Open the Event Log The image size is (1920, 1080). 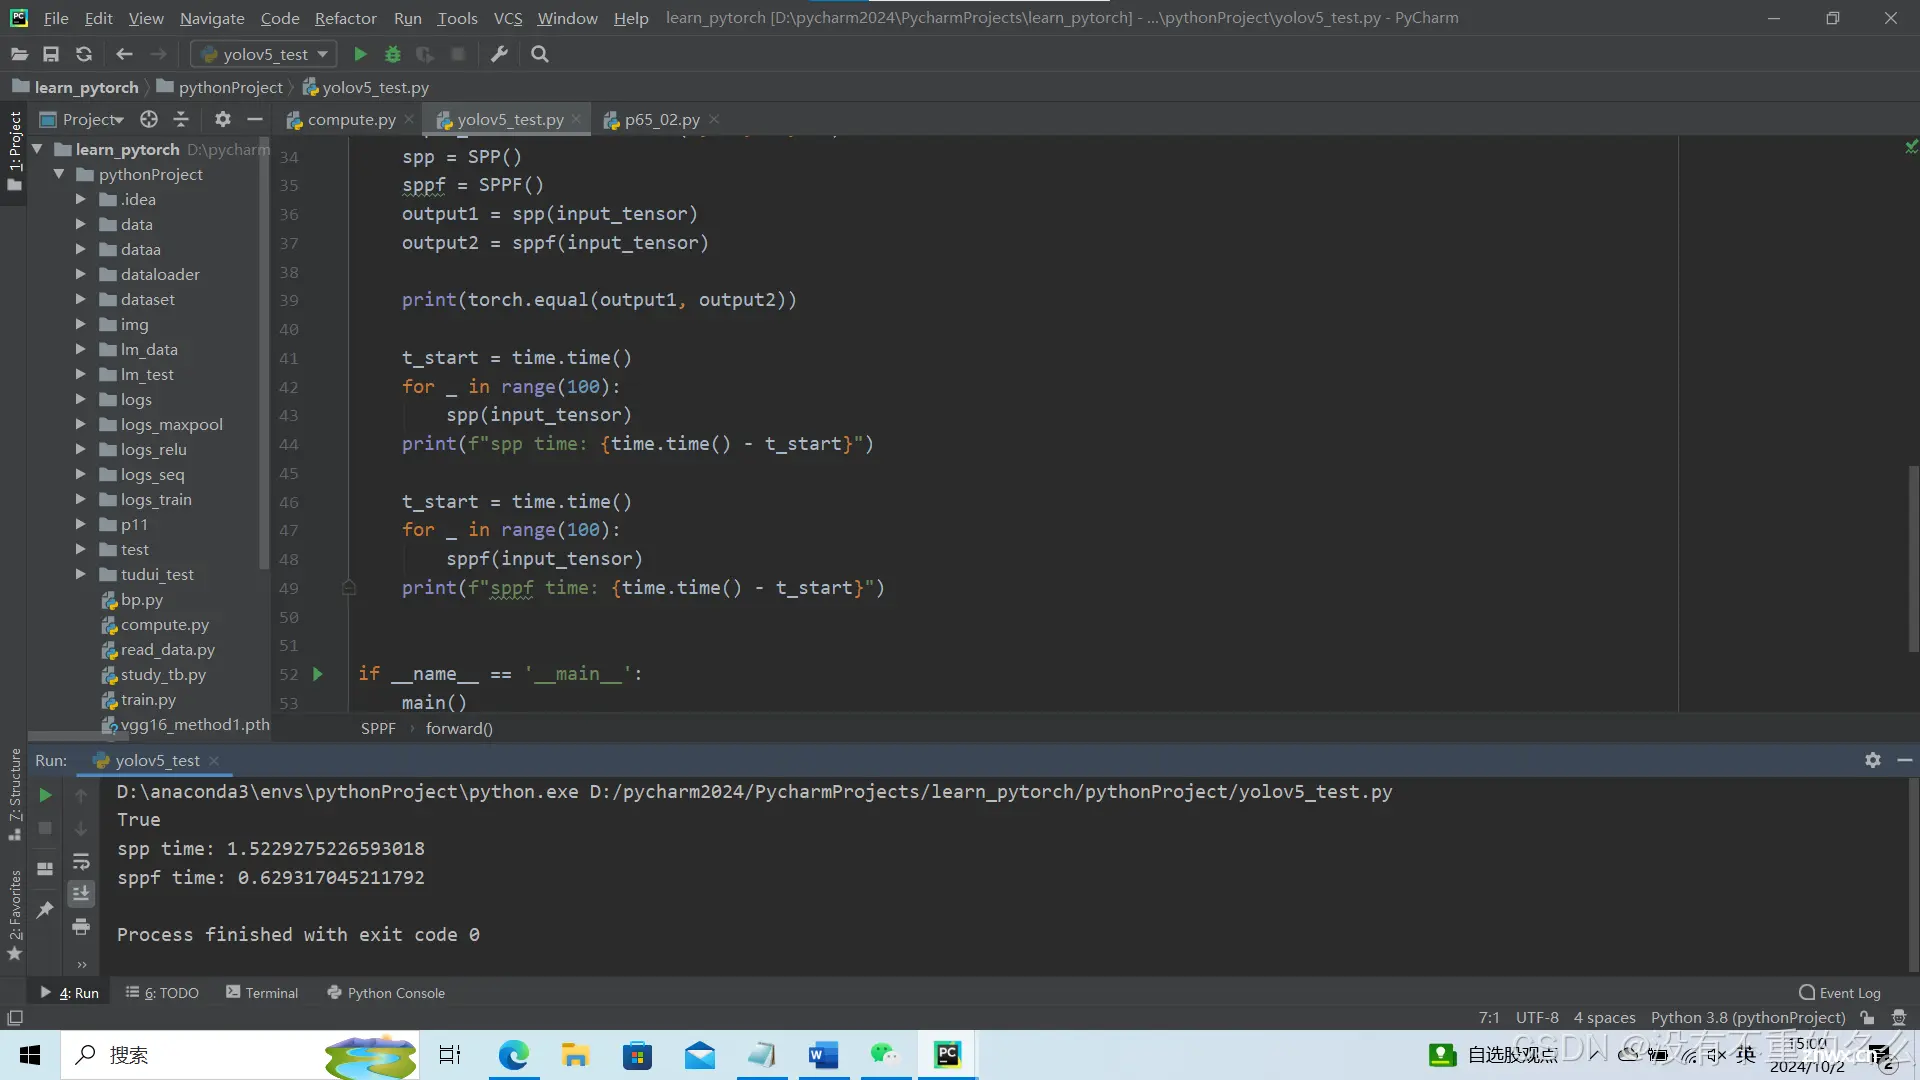(1840, 993)
